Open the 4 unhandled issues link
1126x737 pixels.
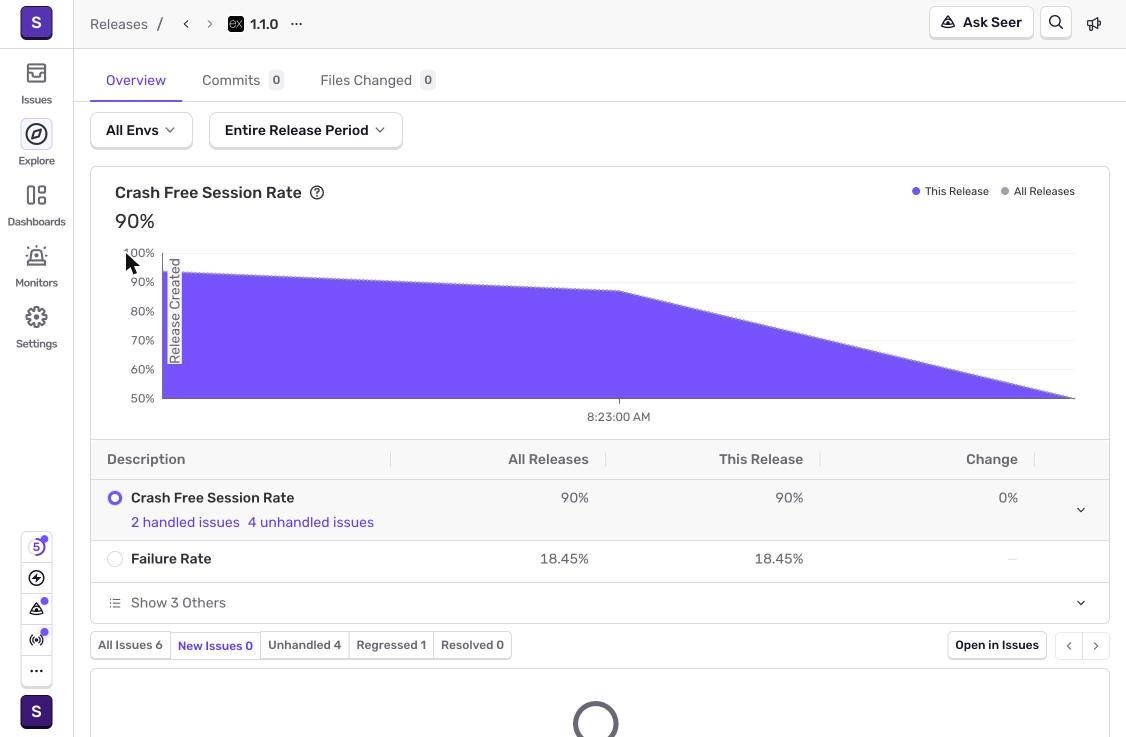[x=311, y=522]
